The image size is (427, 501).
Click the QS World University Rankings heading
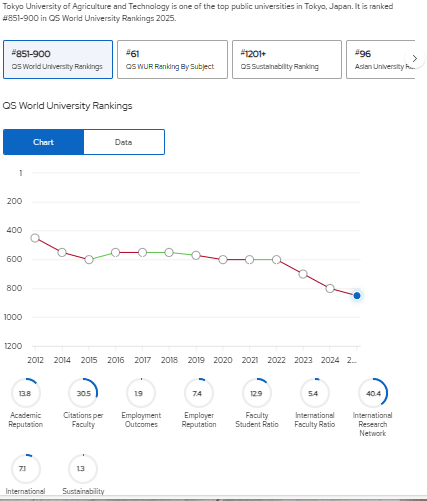tap(67, 106)
